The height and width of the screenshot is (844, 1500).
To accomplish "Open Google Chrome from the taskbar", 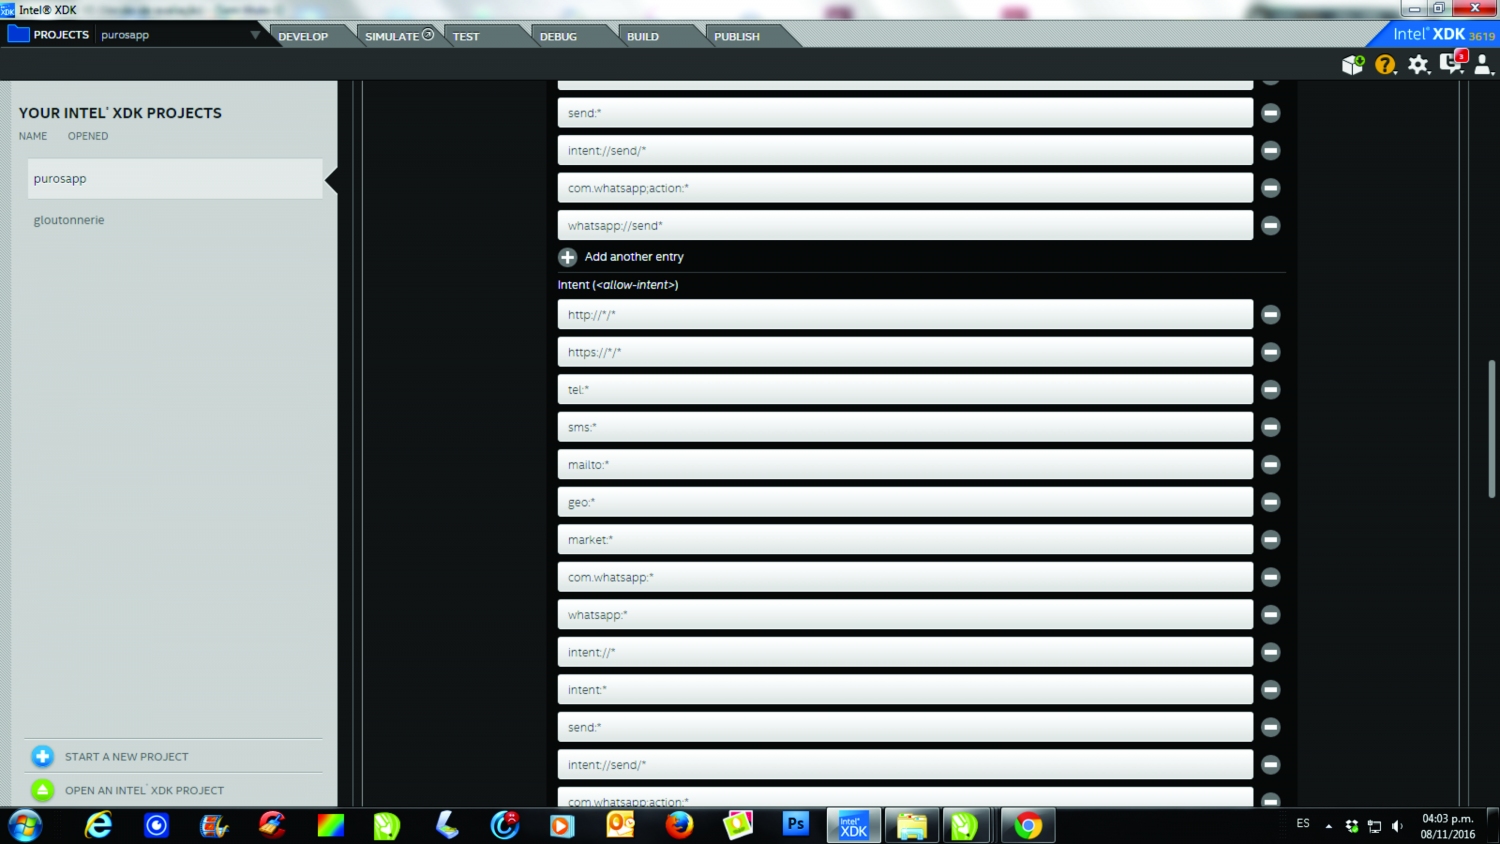I will click(x=1027, y=826).
